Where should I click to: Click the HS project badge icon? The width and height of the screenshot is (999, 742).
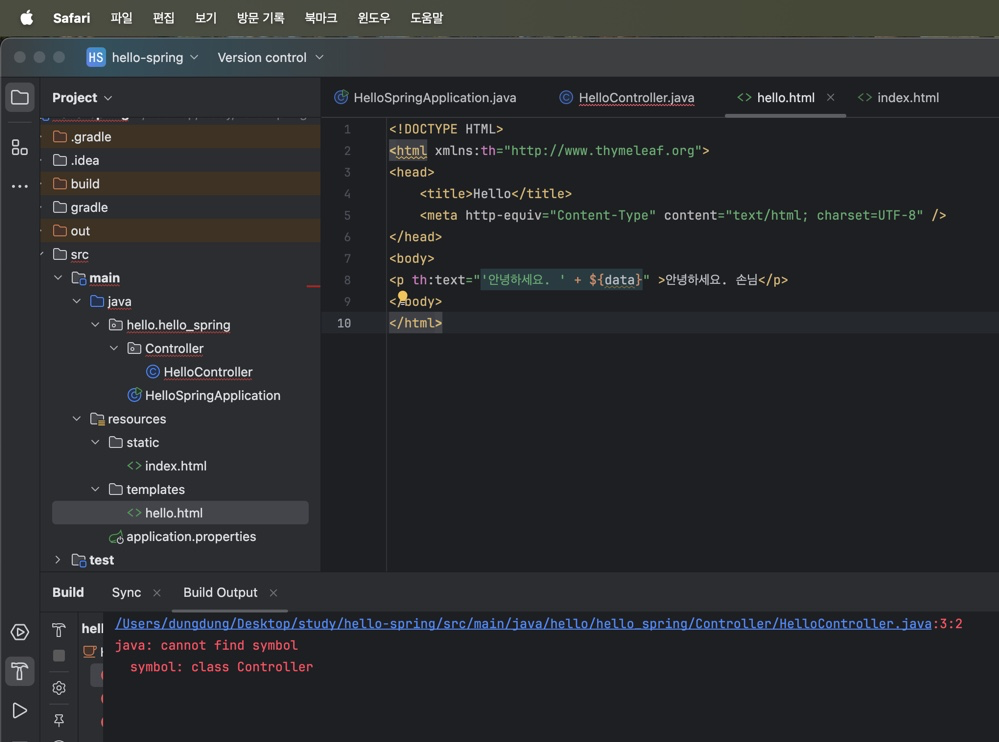click(96, 57)
